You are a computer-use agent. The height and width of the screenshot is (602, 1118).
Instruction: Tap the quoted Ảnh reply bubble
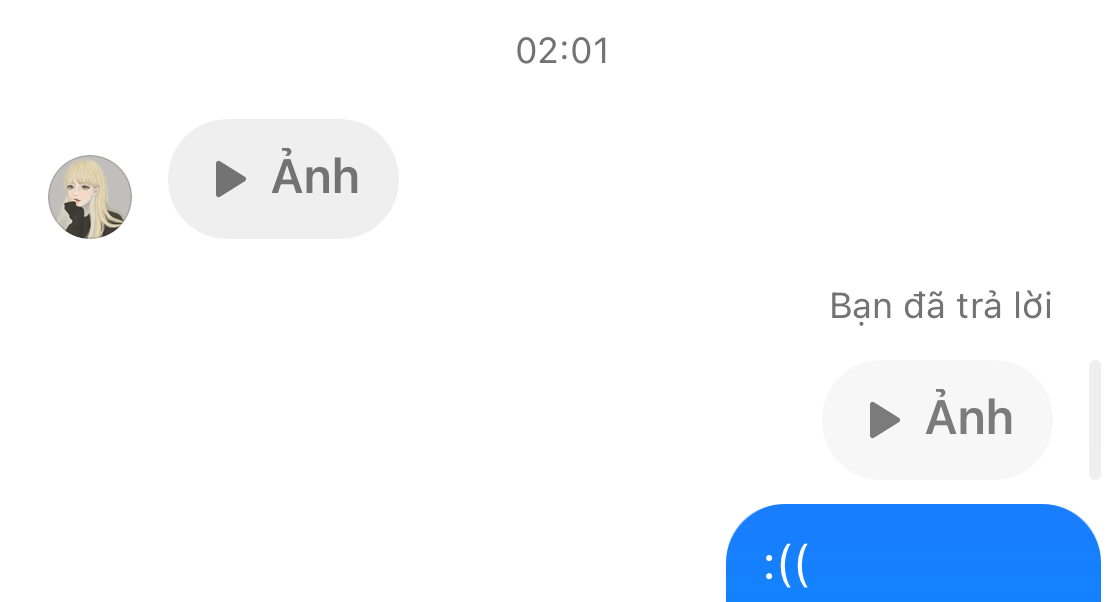937,419
